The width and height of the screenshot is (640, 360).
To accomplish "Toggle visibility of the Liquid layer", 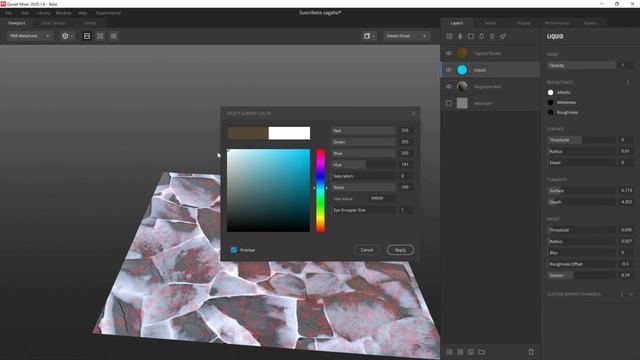I will point(449,70).
